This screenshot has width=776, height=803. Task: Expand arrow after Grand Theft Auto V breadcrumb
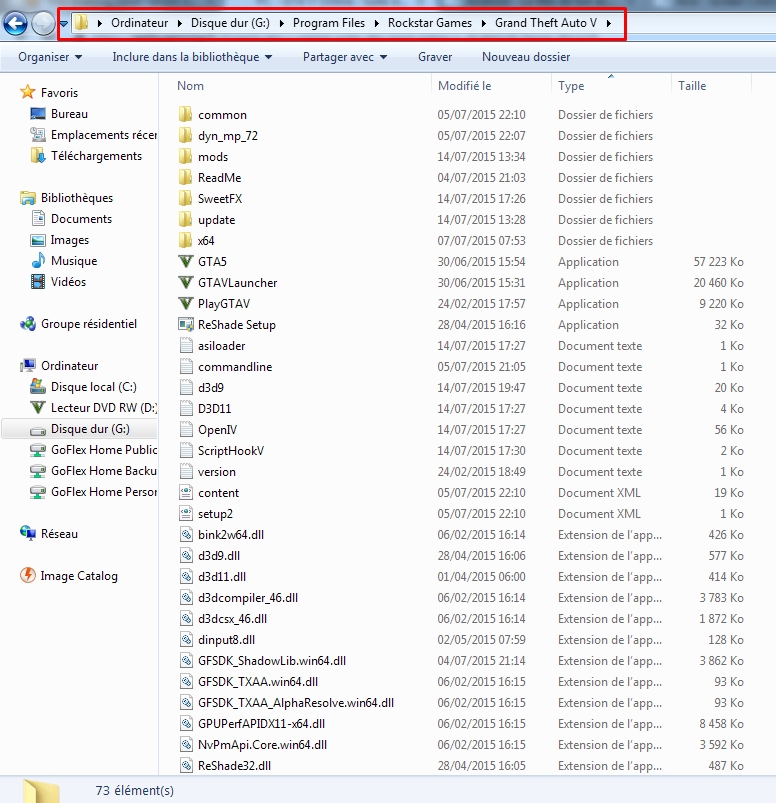point(609,23)
